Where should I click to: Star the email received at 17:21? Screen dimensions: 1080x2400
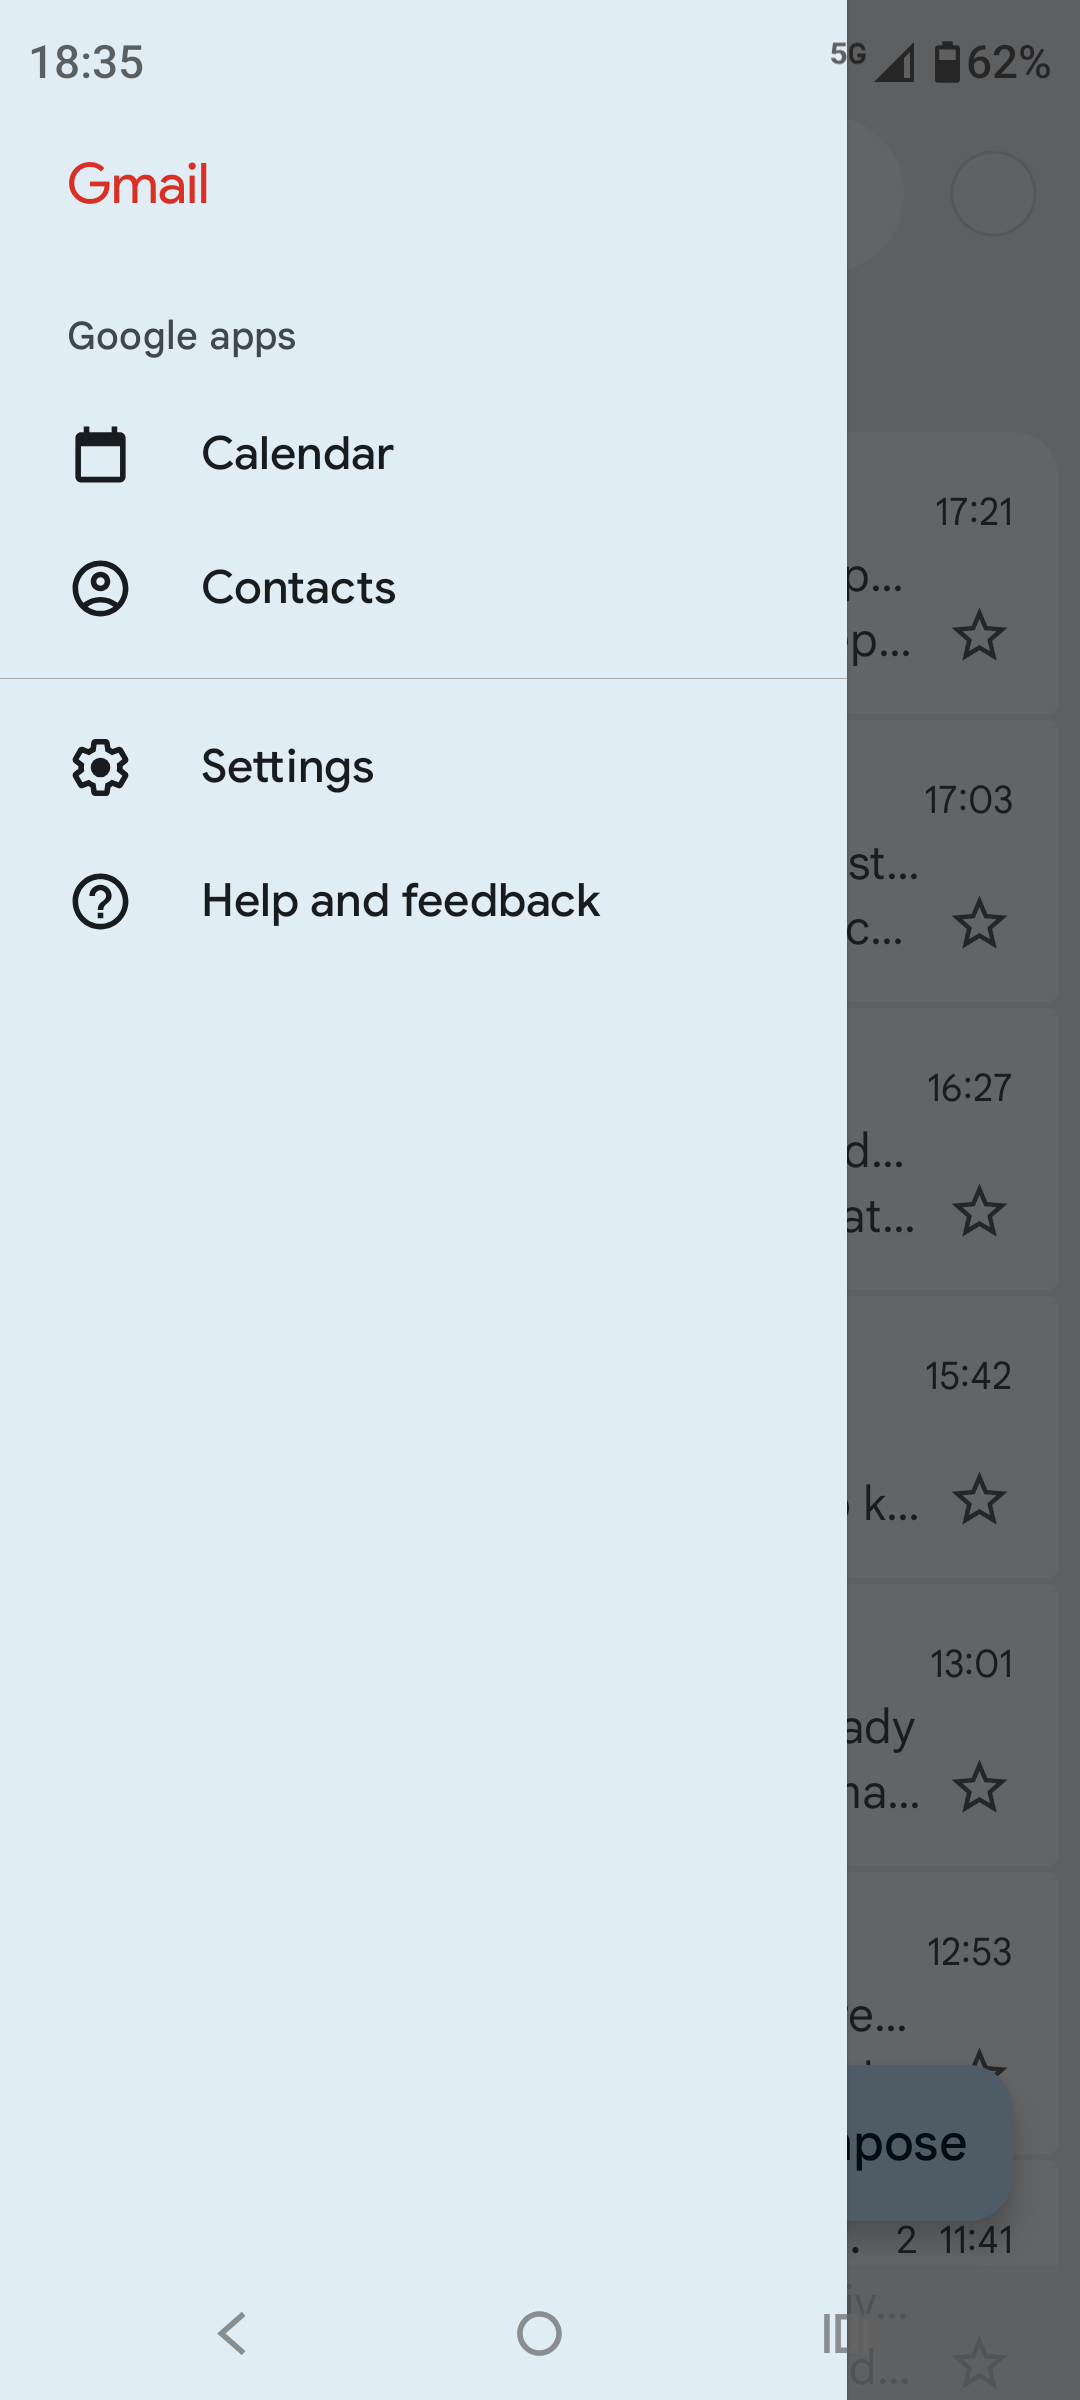click(x=979, y=636)
